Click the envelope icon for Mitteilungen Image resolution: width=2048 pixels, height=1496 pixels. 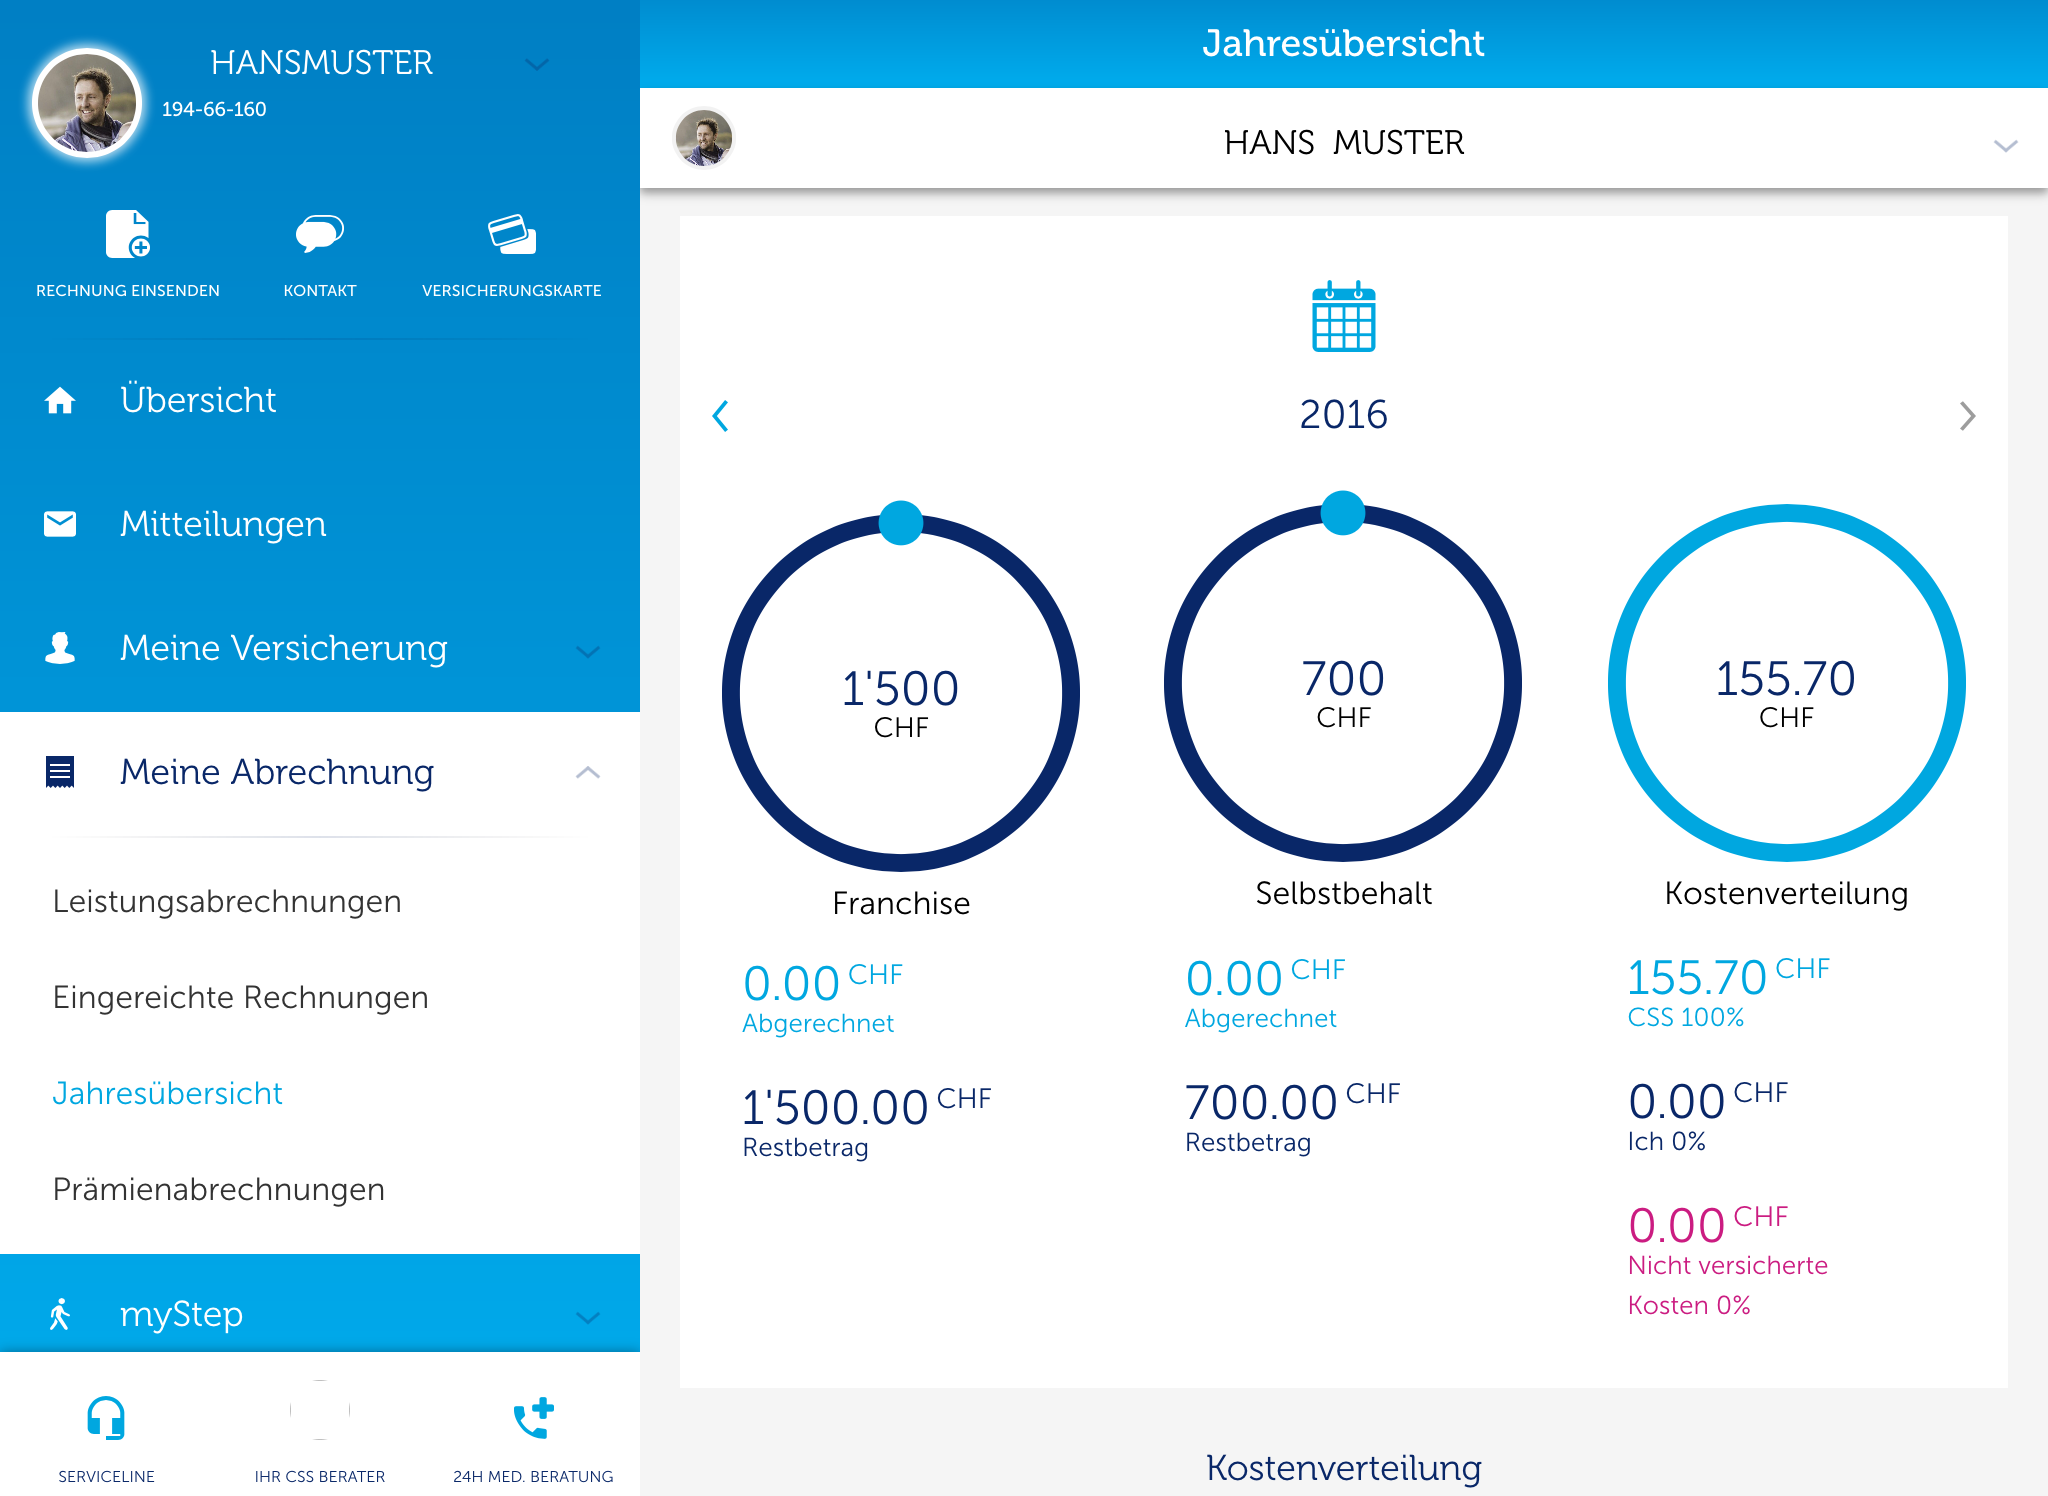point(60,524)
